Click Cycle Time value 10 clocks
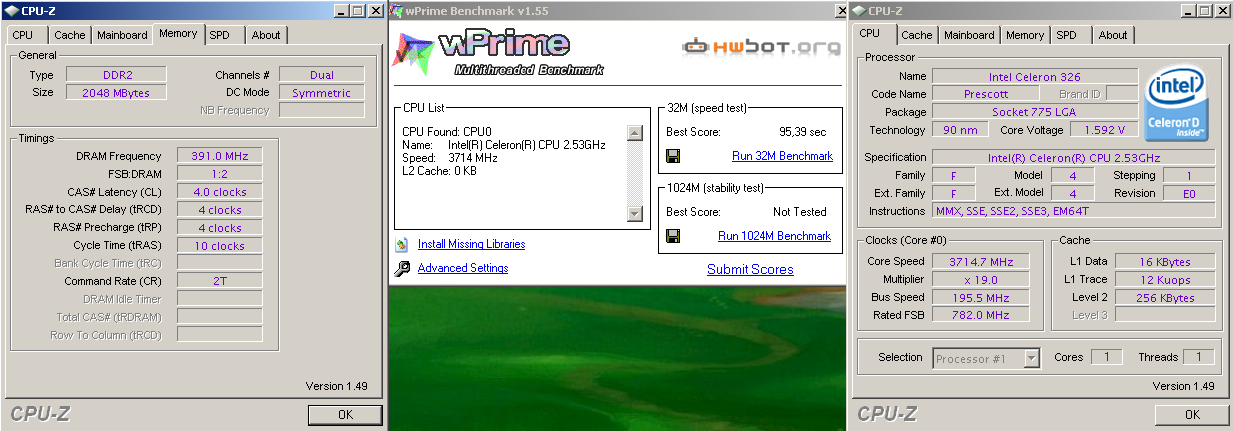Viewport: 1233px width, 431px height. pos(219,246)
